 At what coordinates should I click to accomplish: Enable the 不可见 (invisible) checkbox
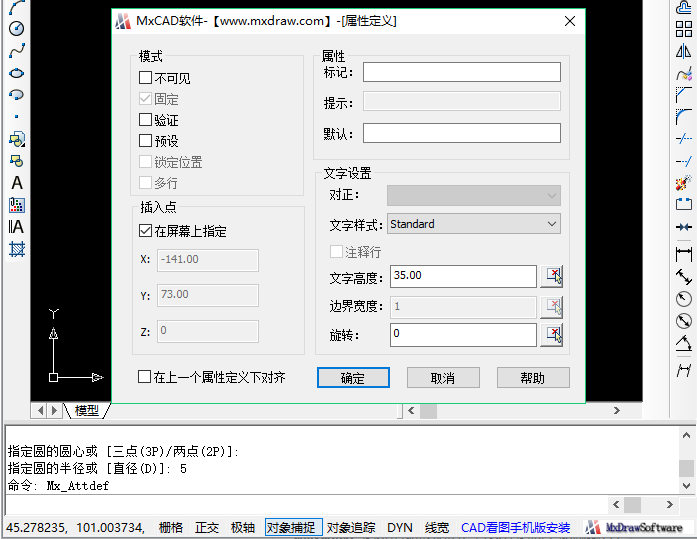pos(145,78)
